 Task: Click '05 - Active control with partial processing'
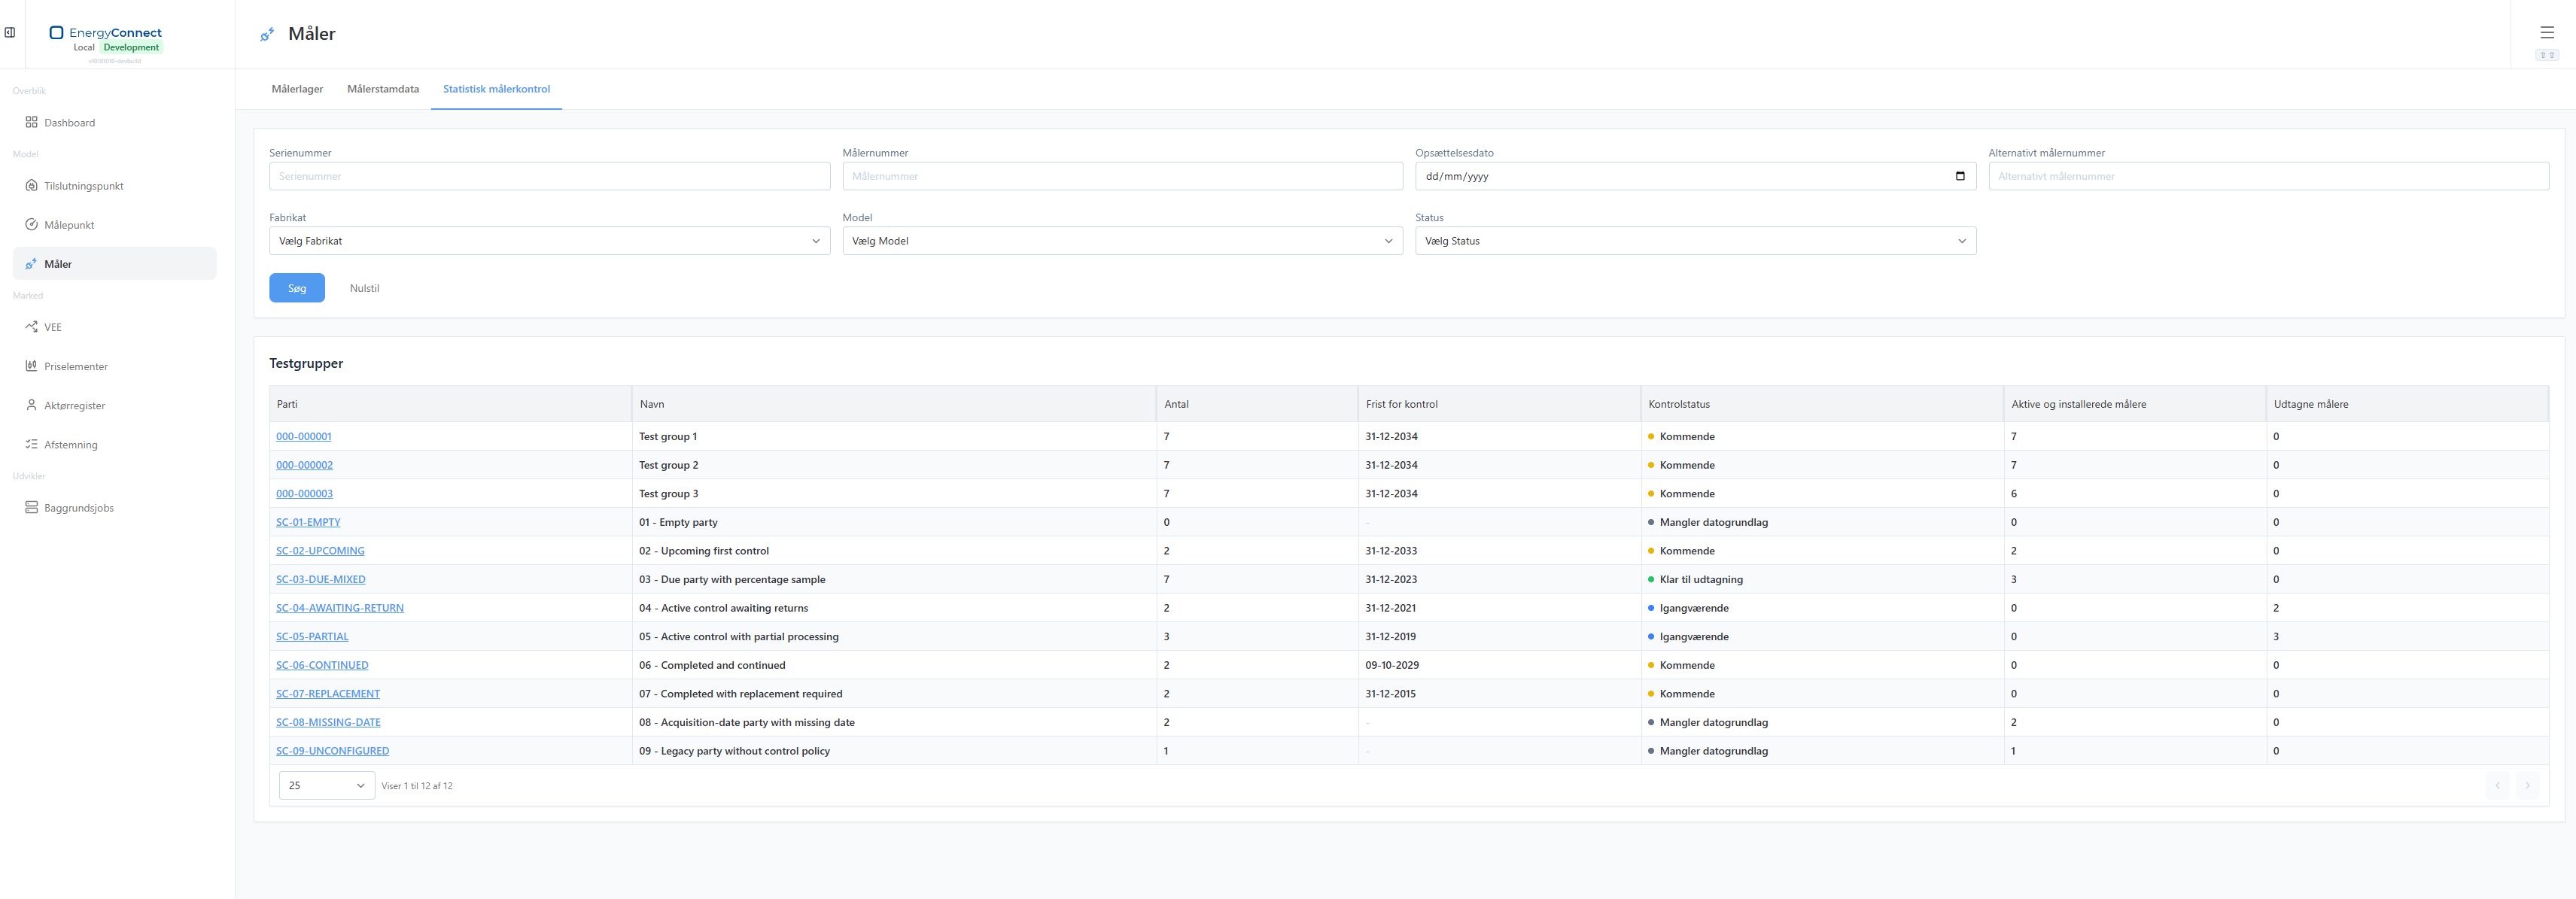pyautogui.click(x=738, y=636)
